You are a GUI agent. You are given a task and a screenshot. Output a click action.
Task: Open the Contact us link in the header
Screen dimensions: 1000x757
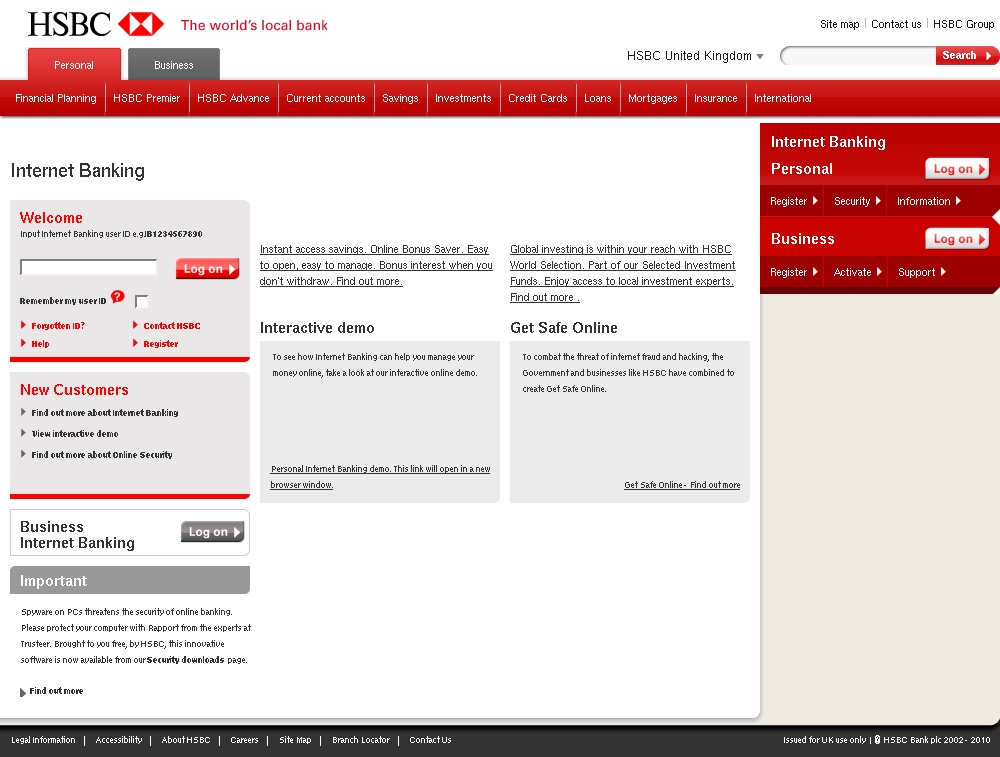coord(896,24)
